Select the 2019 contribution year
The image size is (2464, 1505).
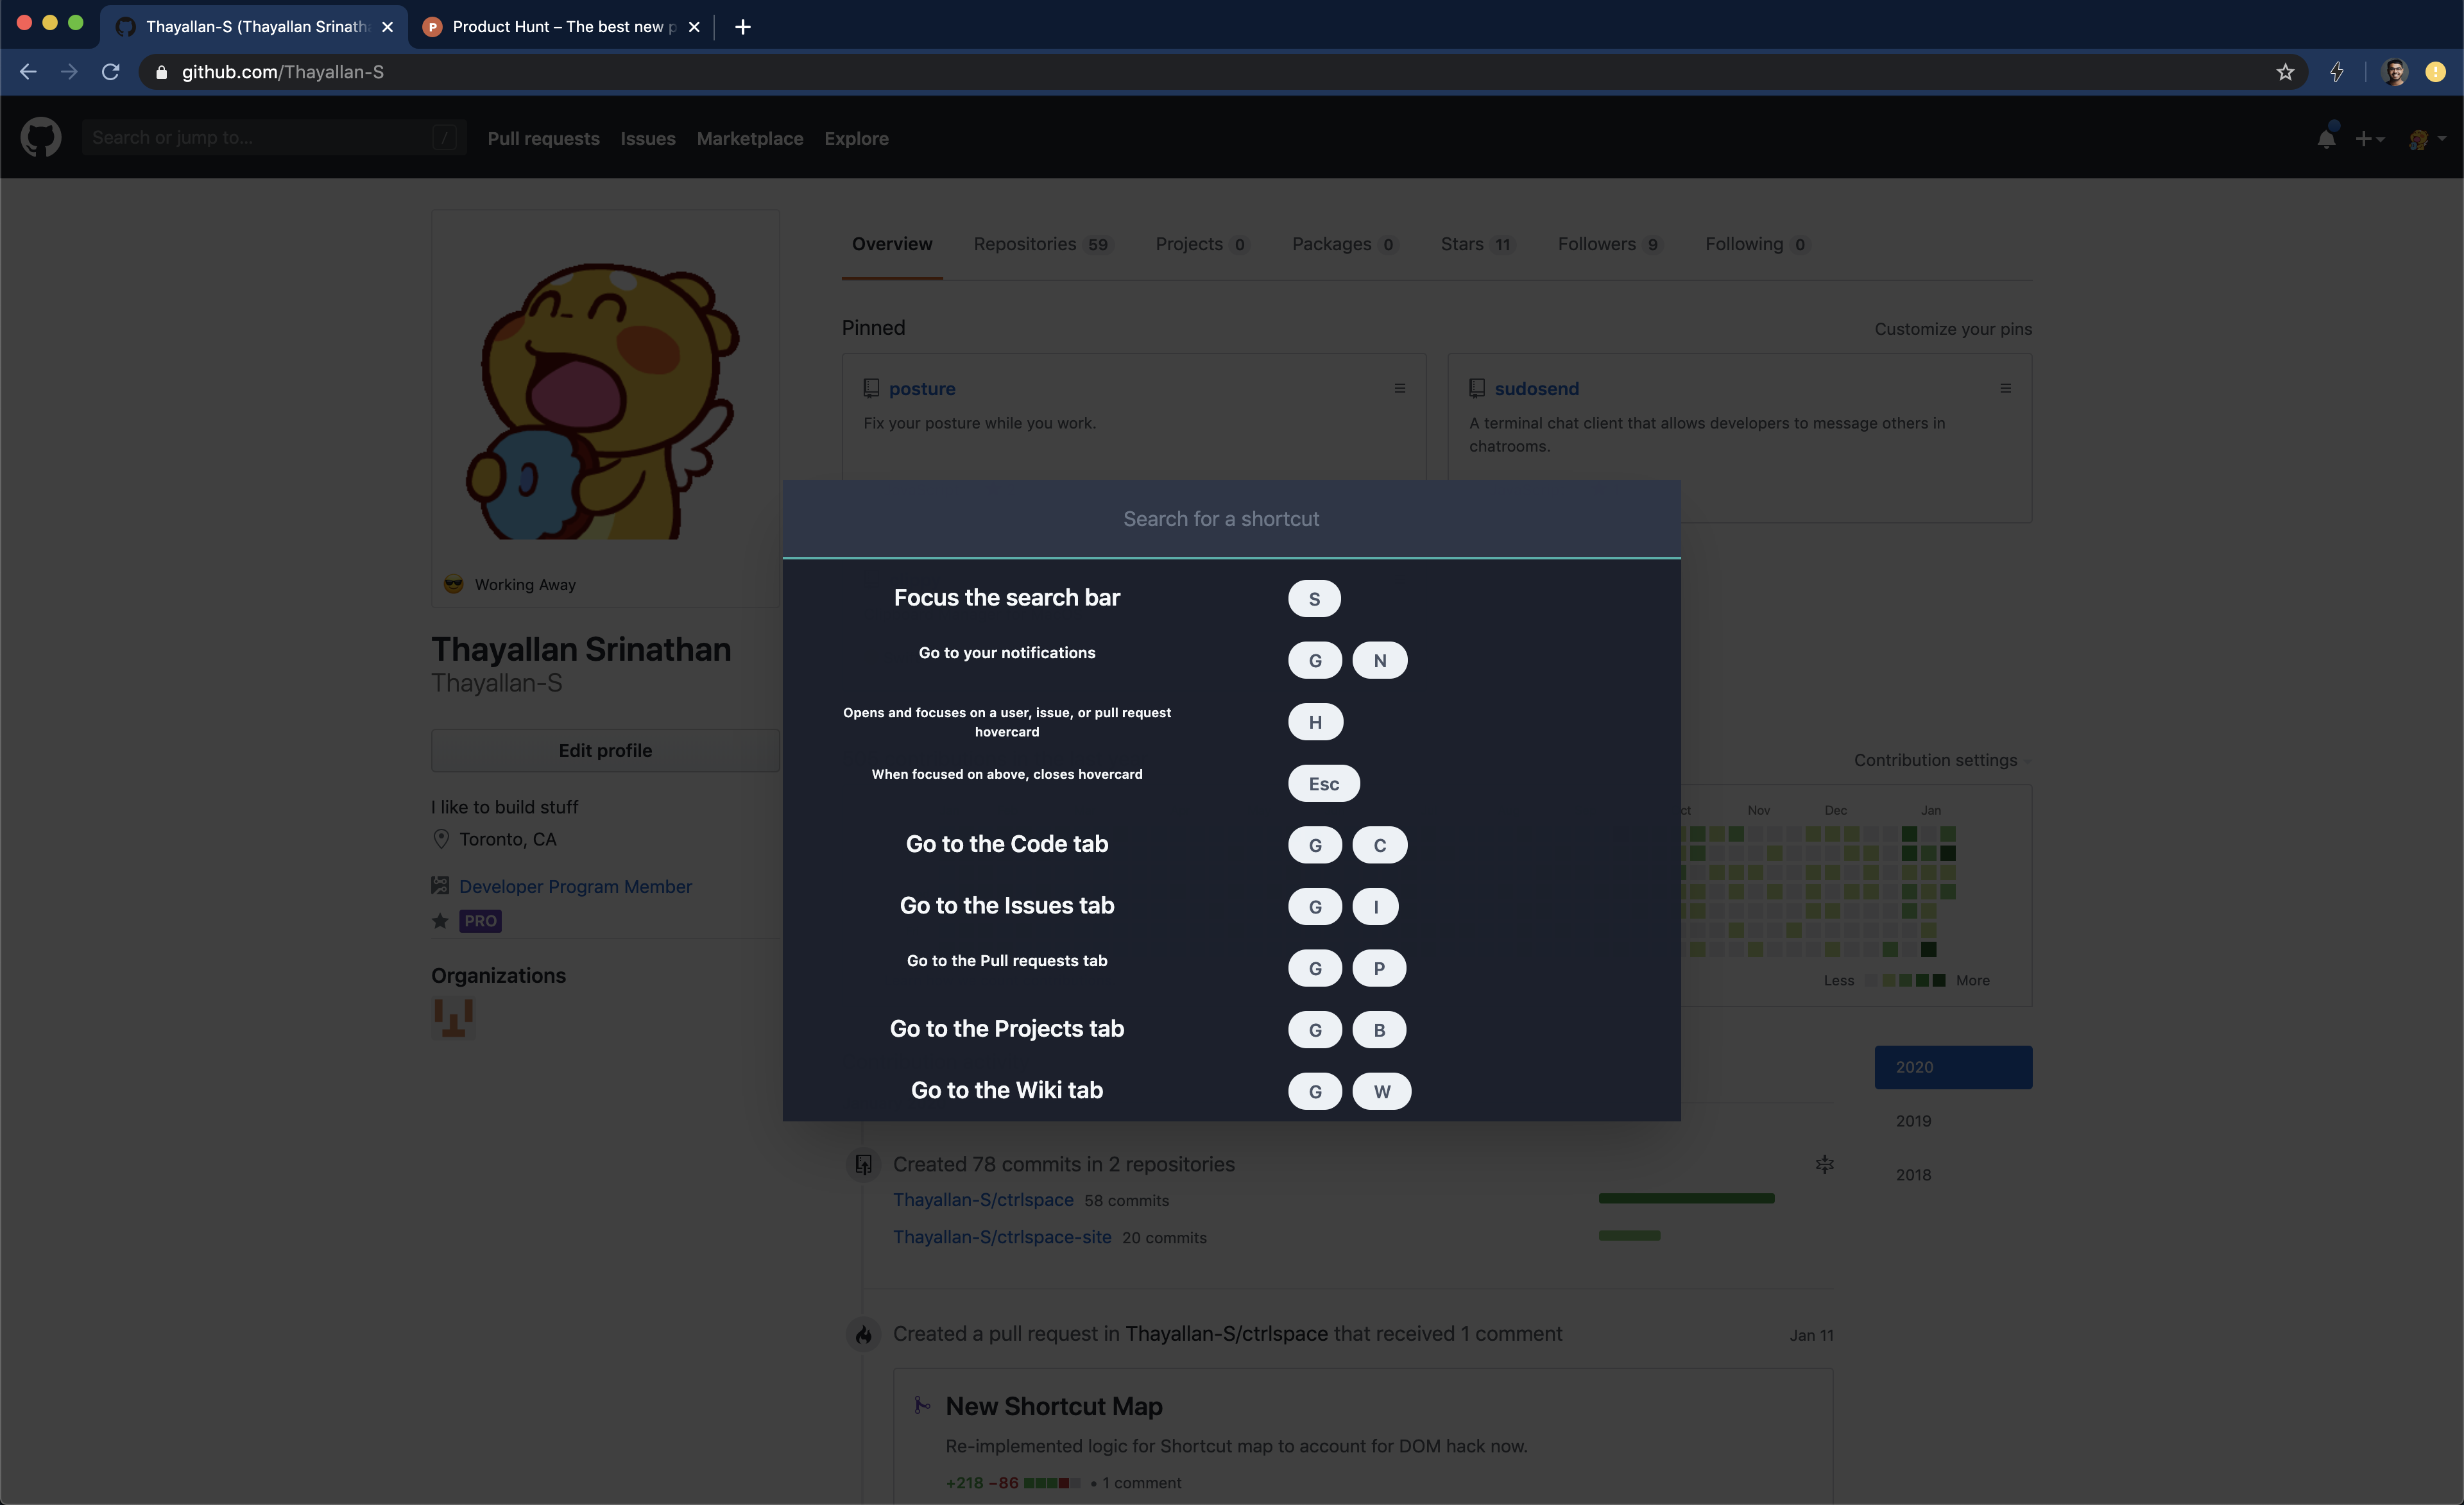[1913, 1121]
